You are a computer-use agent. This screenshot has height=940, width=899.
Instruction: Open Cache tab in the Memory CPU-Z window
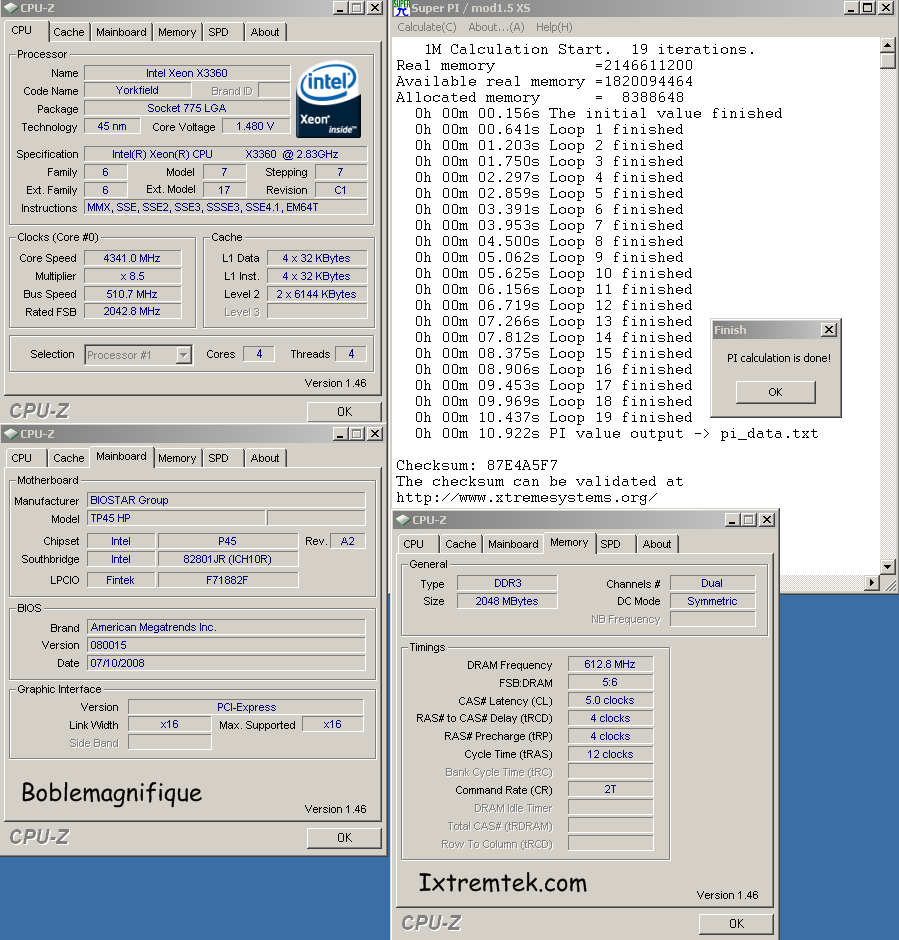click(461, 544)
